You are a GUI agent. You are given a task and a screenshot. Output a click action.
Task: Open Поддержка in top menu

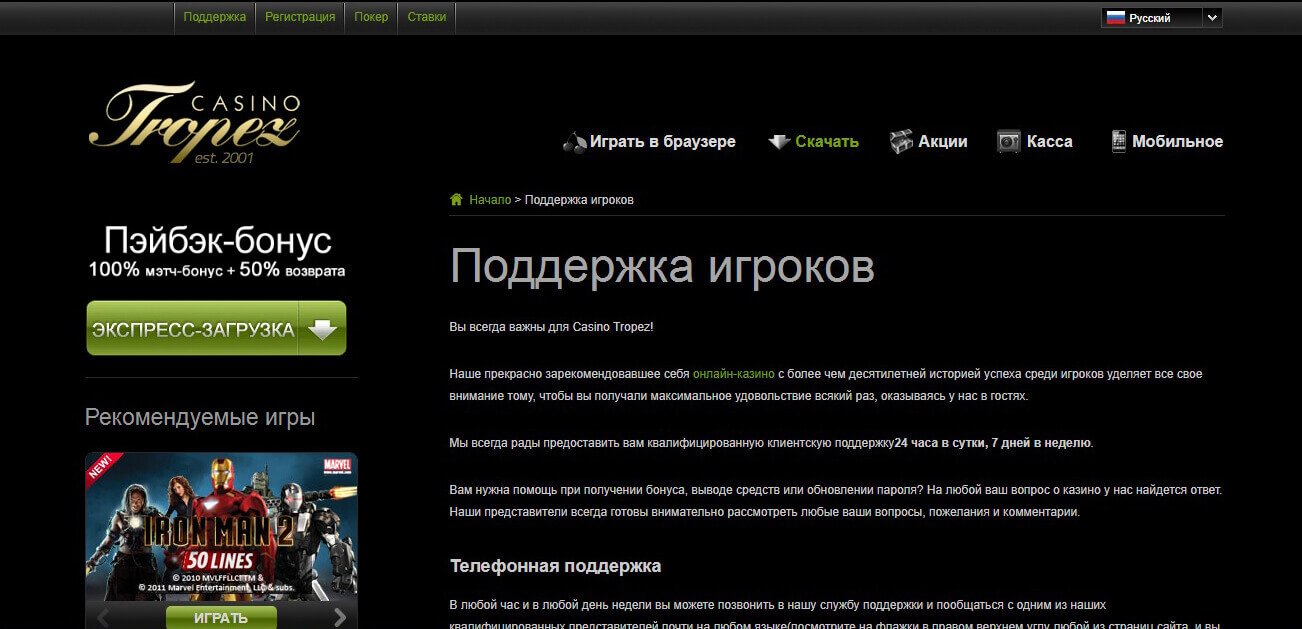(215, 17)
